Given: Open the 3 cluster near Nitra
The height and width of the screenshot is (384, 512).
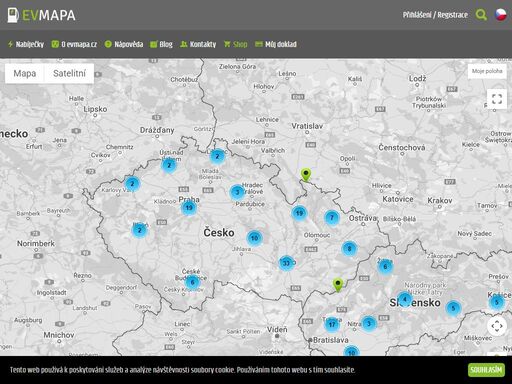Looking at the screenshot, I should click(369, 323).
